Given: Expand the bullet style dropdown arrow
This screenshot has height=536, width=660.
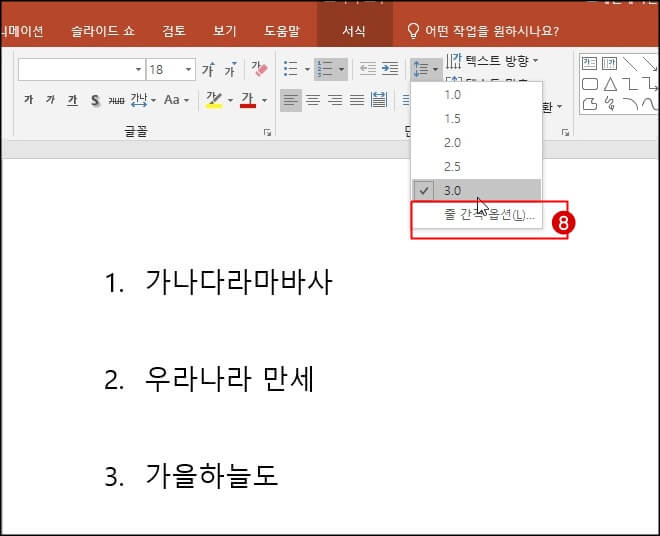Looking at the screenshot, I should point(307,69).
